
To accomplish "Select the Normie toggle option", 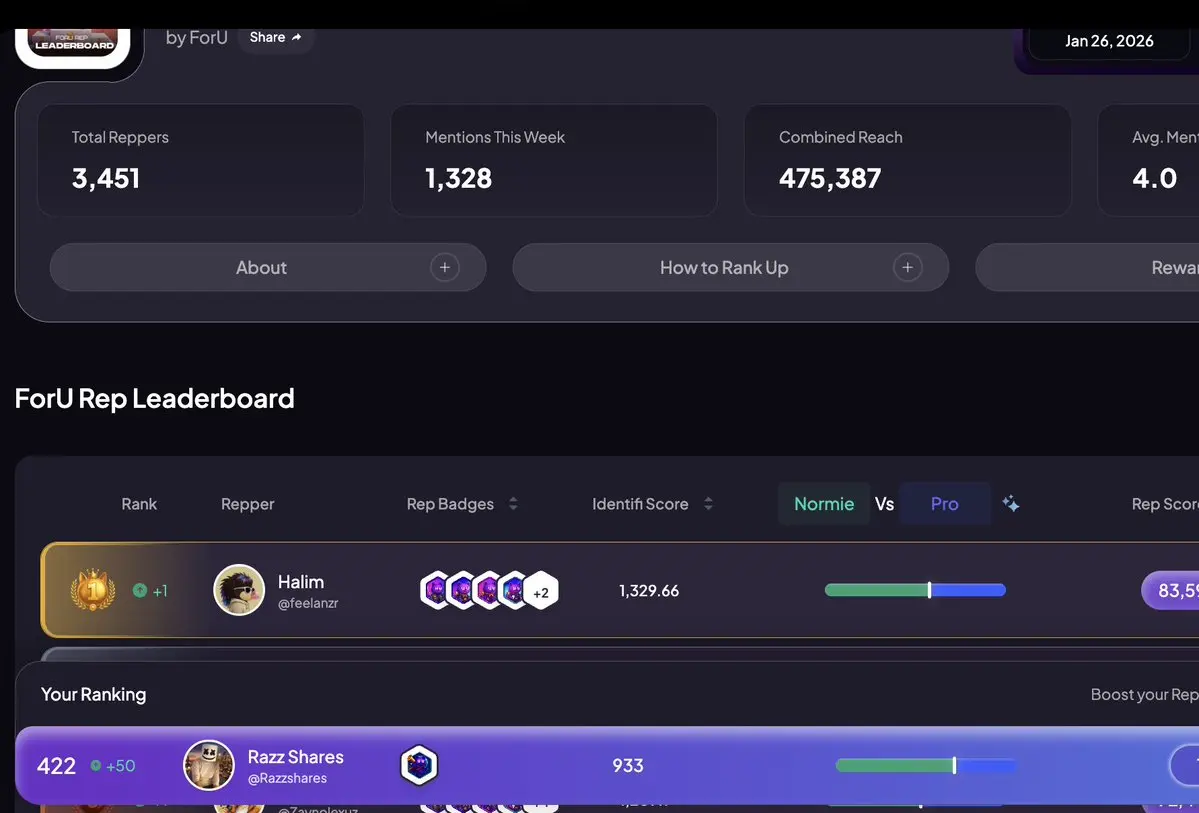I will (824, 504).
